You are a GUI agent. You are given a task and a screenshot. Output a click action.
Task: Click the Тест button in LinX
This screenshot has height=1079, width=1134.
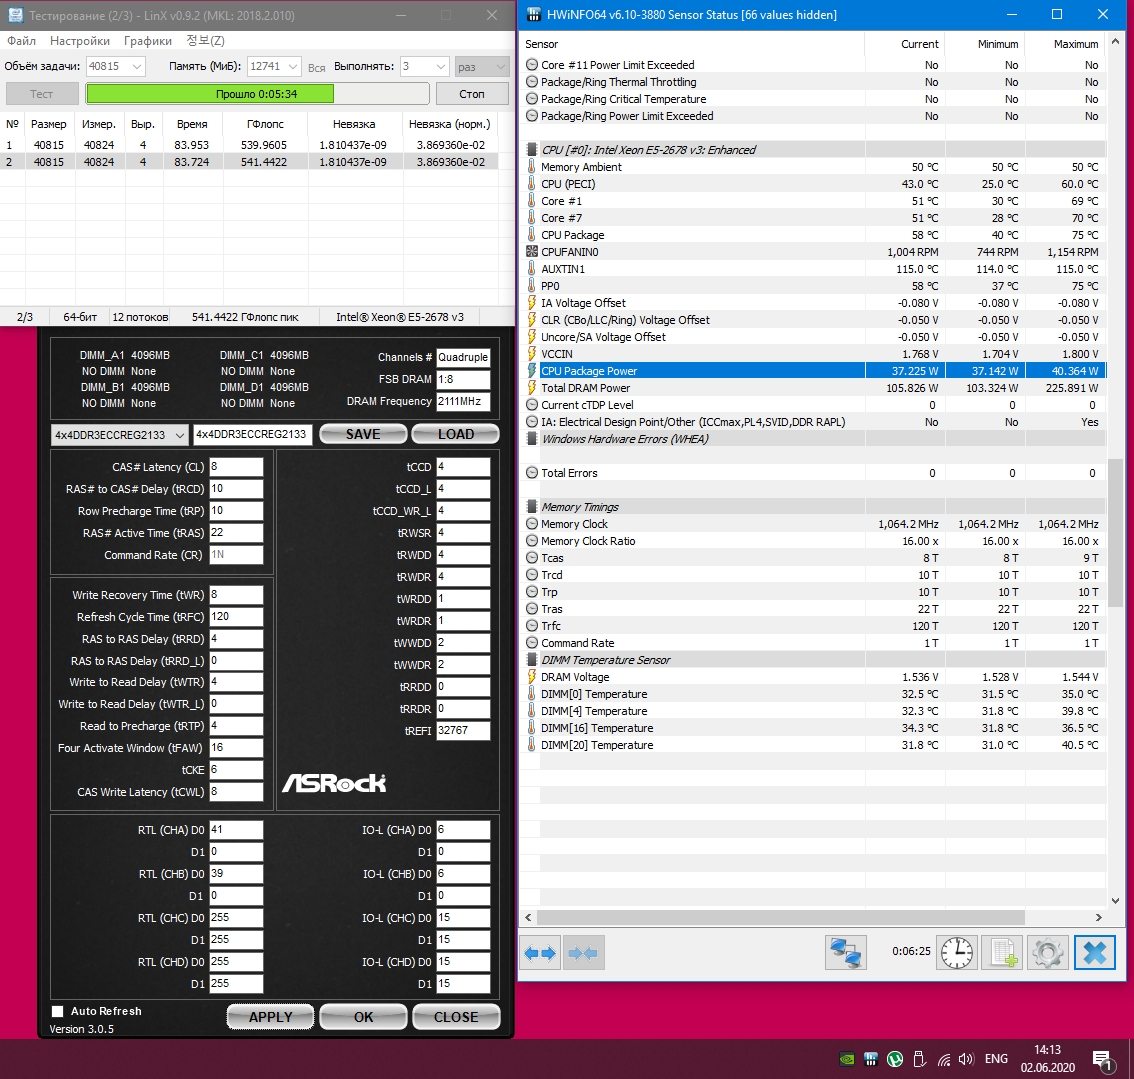[41, 94]
